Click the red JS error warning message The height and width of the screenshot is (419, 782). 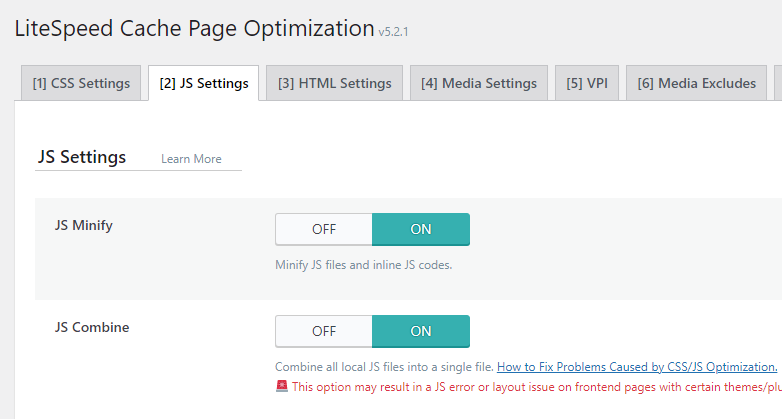[x=537, y=387]
